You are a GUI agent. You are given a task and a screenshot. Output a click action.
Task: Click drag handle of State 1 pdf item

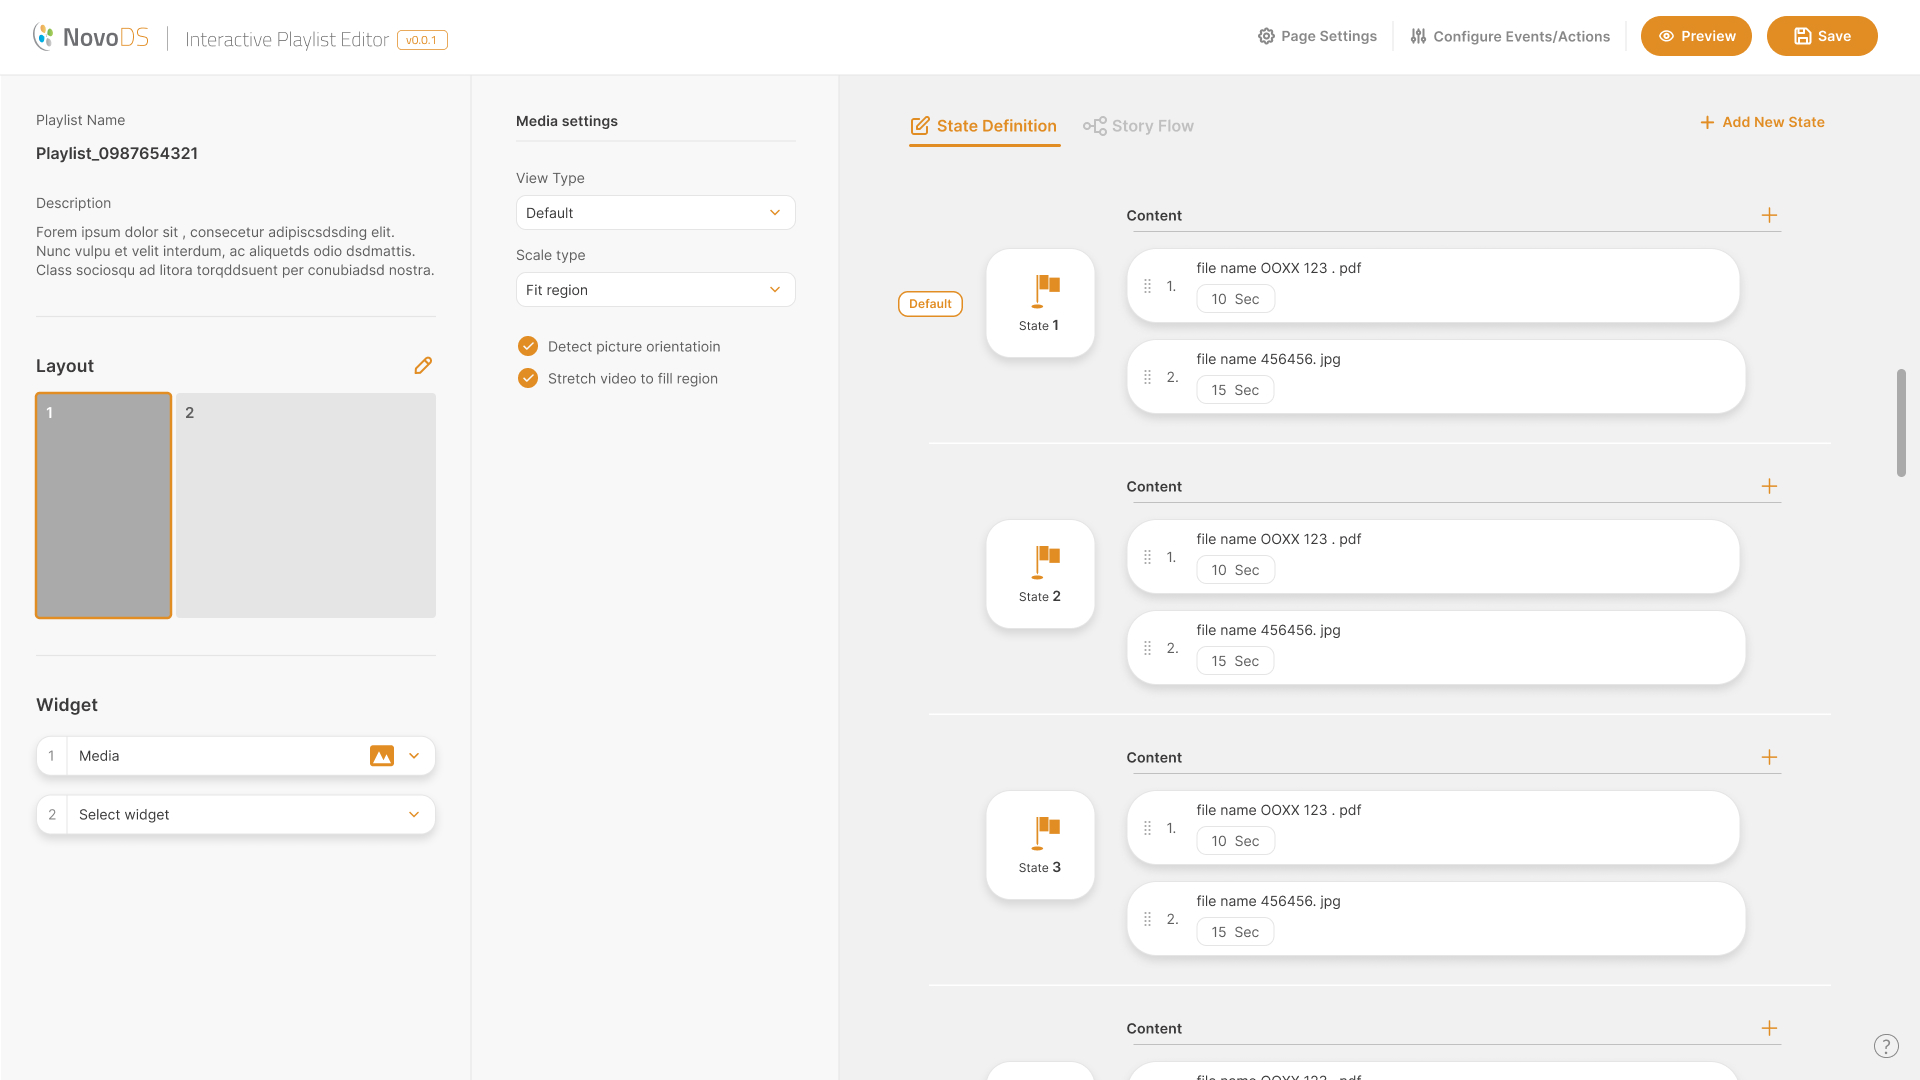click(x=1147, y=286)
